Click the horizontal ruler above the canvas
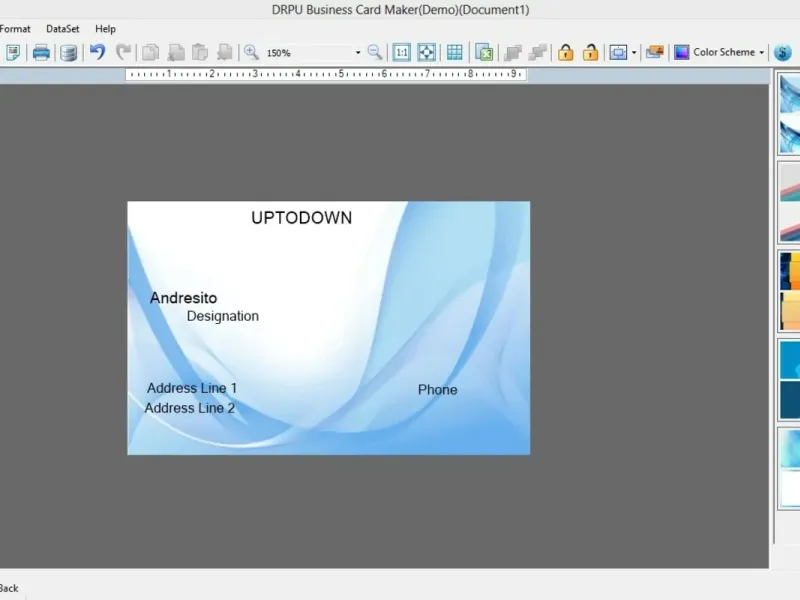800x600 pixels. pyautogui.click(x=326, y=74)
